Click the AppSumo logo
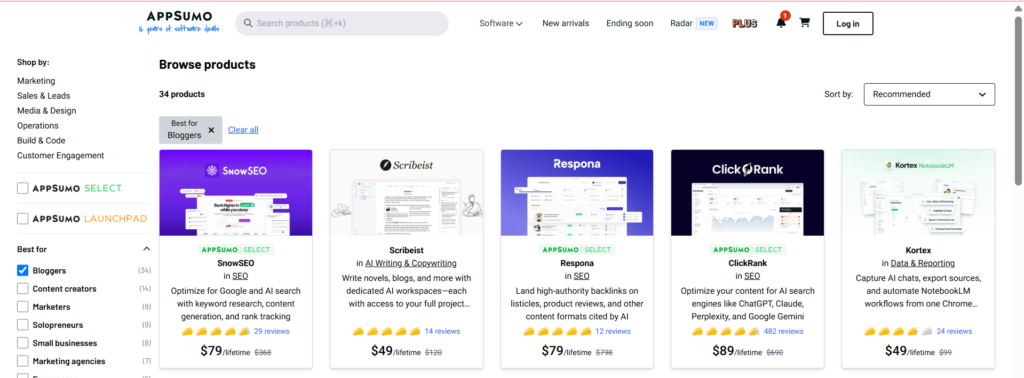 point(179,22)
